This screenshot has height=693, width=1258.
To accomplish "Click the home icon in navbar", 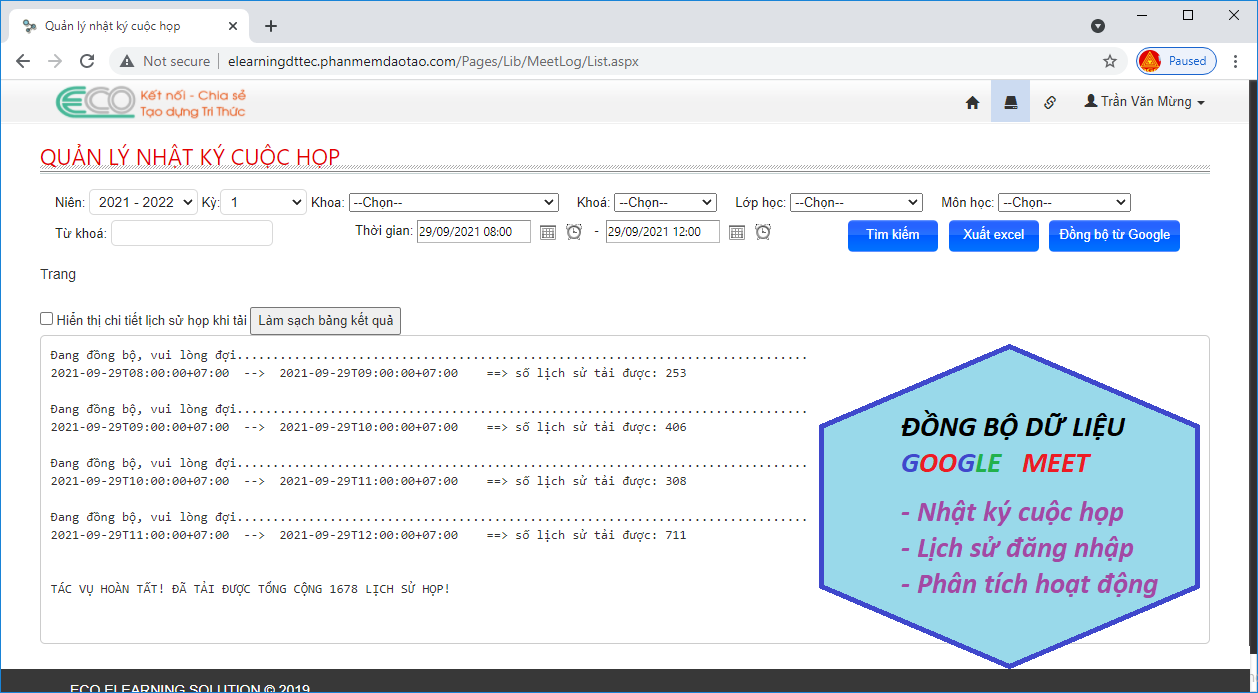I will [972, 102].
